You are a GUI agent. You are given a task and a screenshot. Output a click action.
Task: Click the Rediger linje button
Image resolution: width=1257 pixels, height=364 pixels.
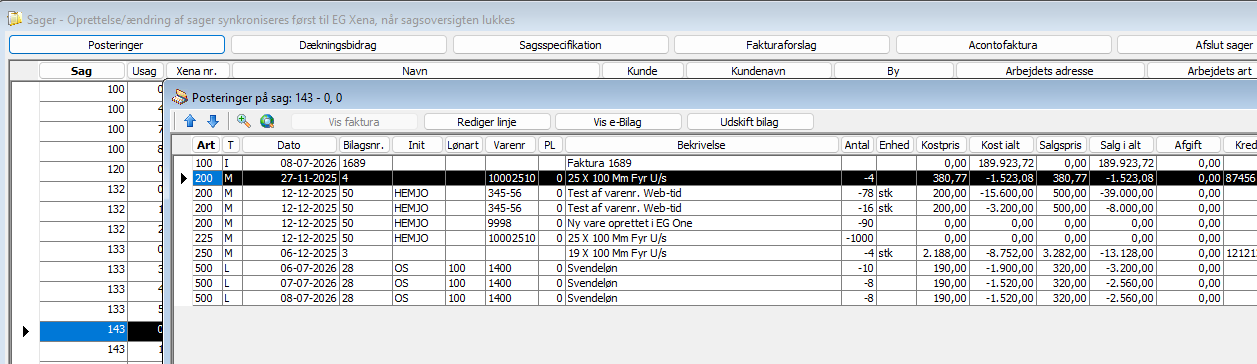pyautogui.click(x=486, y=121)
